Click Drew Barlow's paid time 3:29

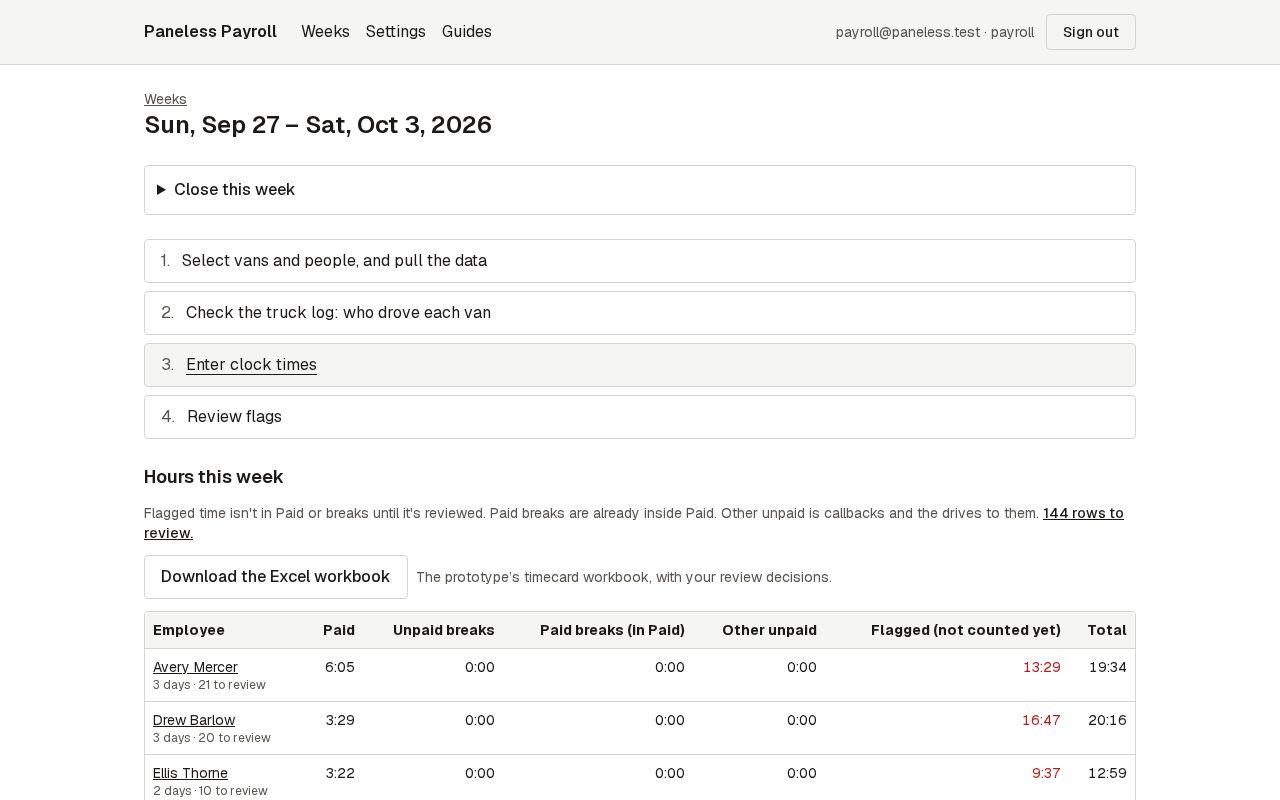click(x=340, y=720)
